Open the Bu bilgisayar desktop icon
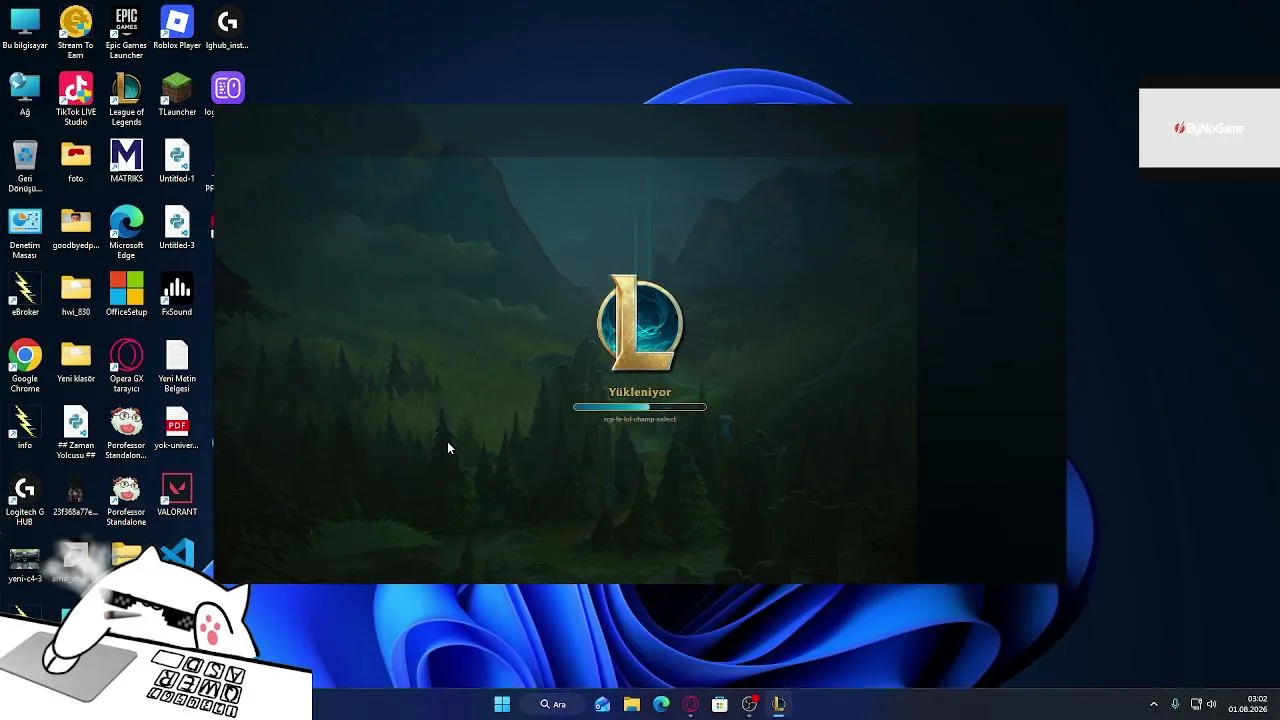 click(x=25, y=29)
